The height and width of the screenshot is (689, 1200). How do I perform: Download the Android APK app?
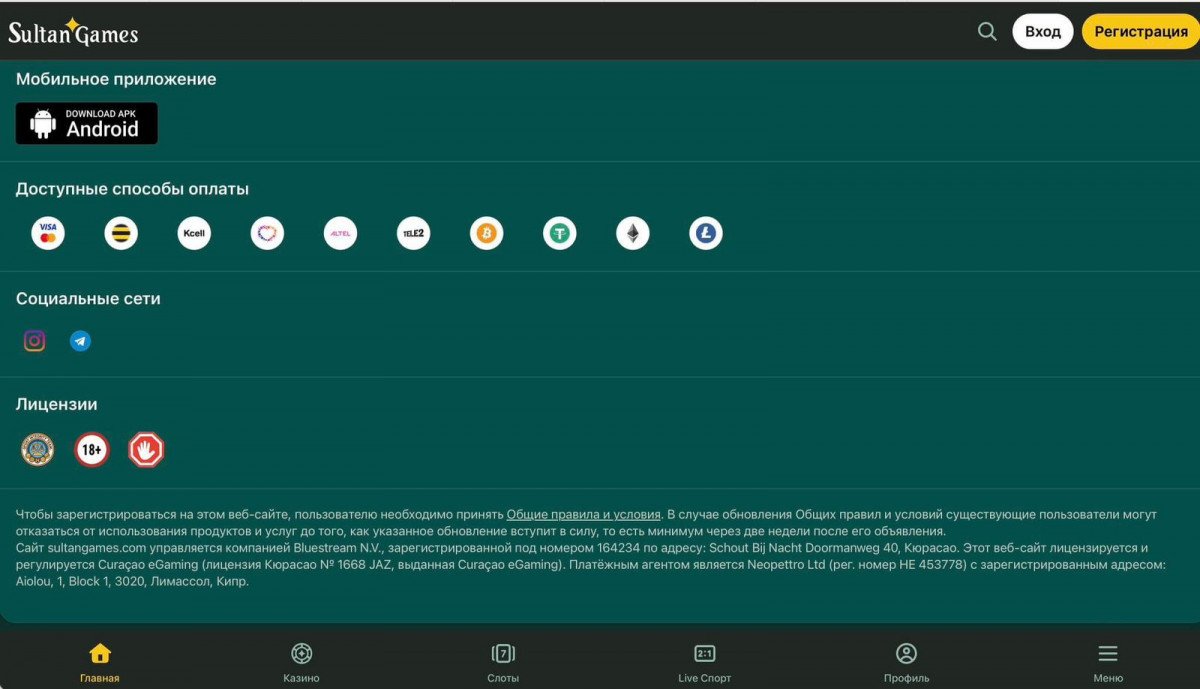pos(87,123)
